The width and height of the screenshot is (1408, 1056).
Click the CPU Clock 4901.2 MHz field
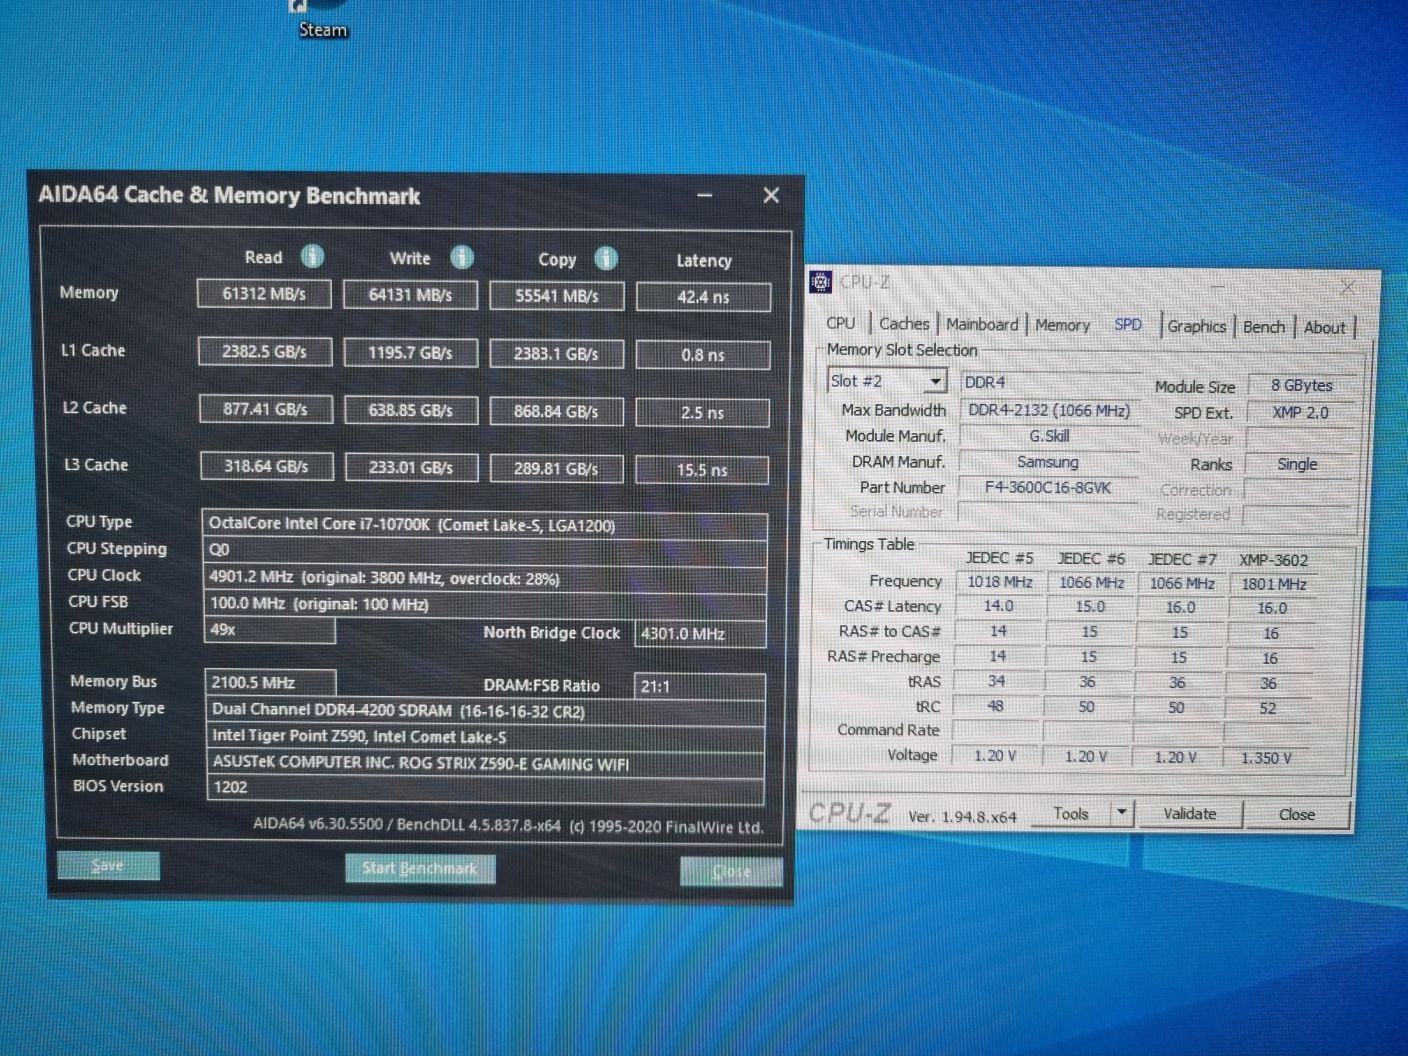(485, 578)
